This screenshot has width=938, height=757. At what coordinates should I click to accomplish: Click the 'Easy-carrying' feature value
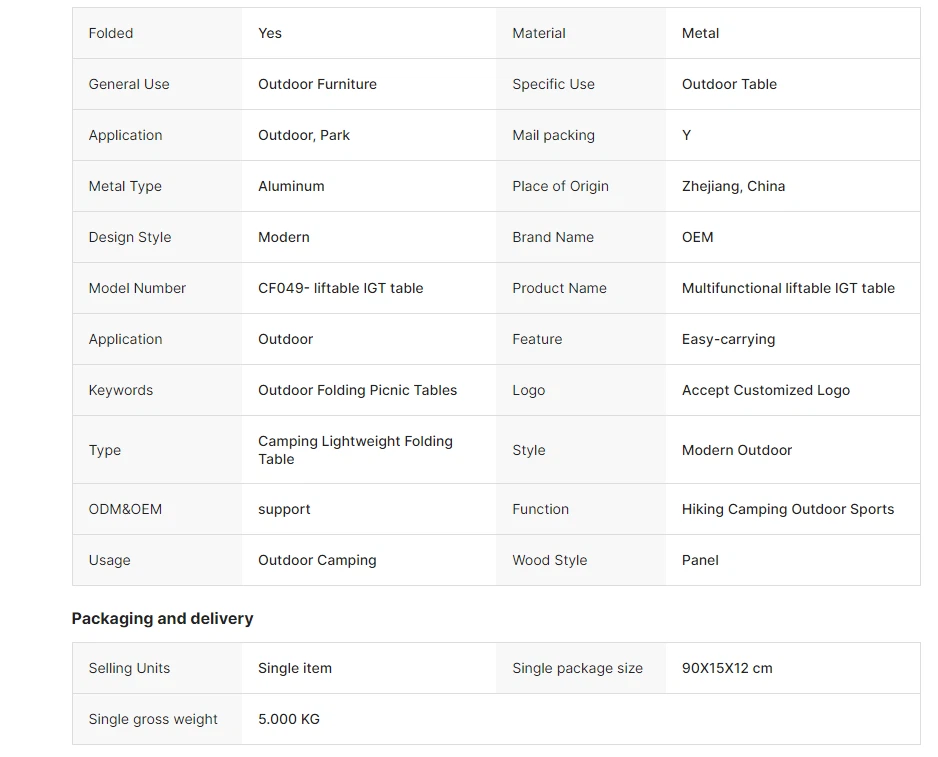pos(728,339)
